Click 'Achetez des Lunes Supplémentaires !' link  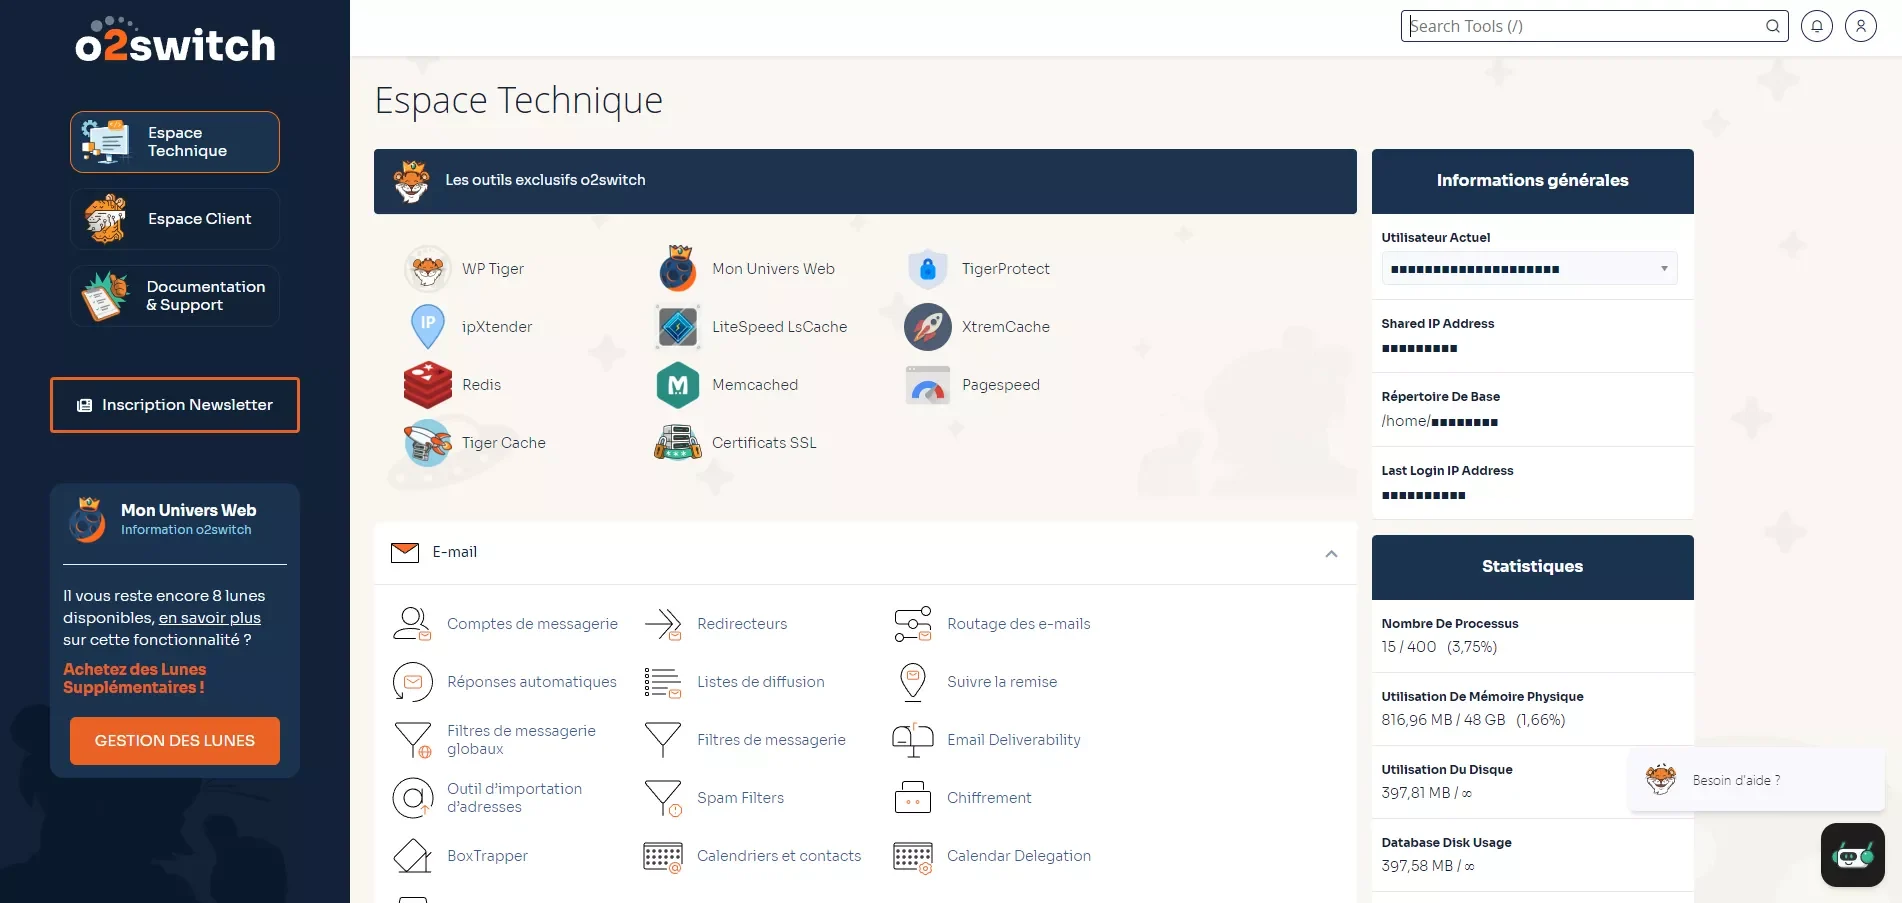tap(135, 679)
